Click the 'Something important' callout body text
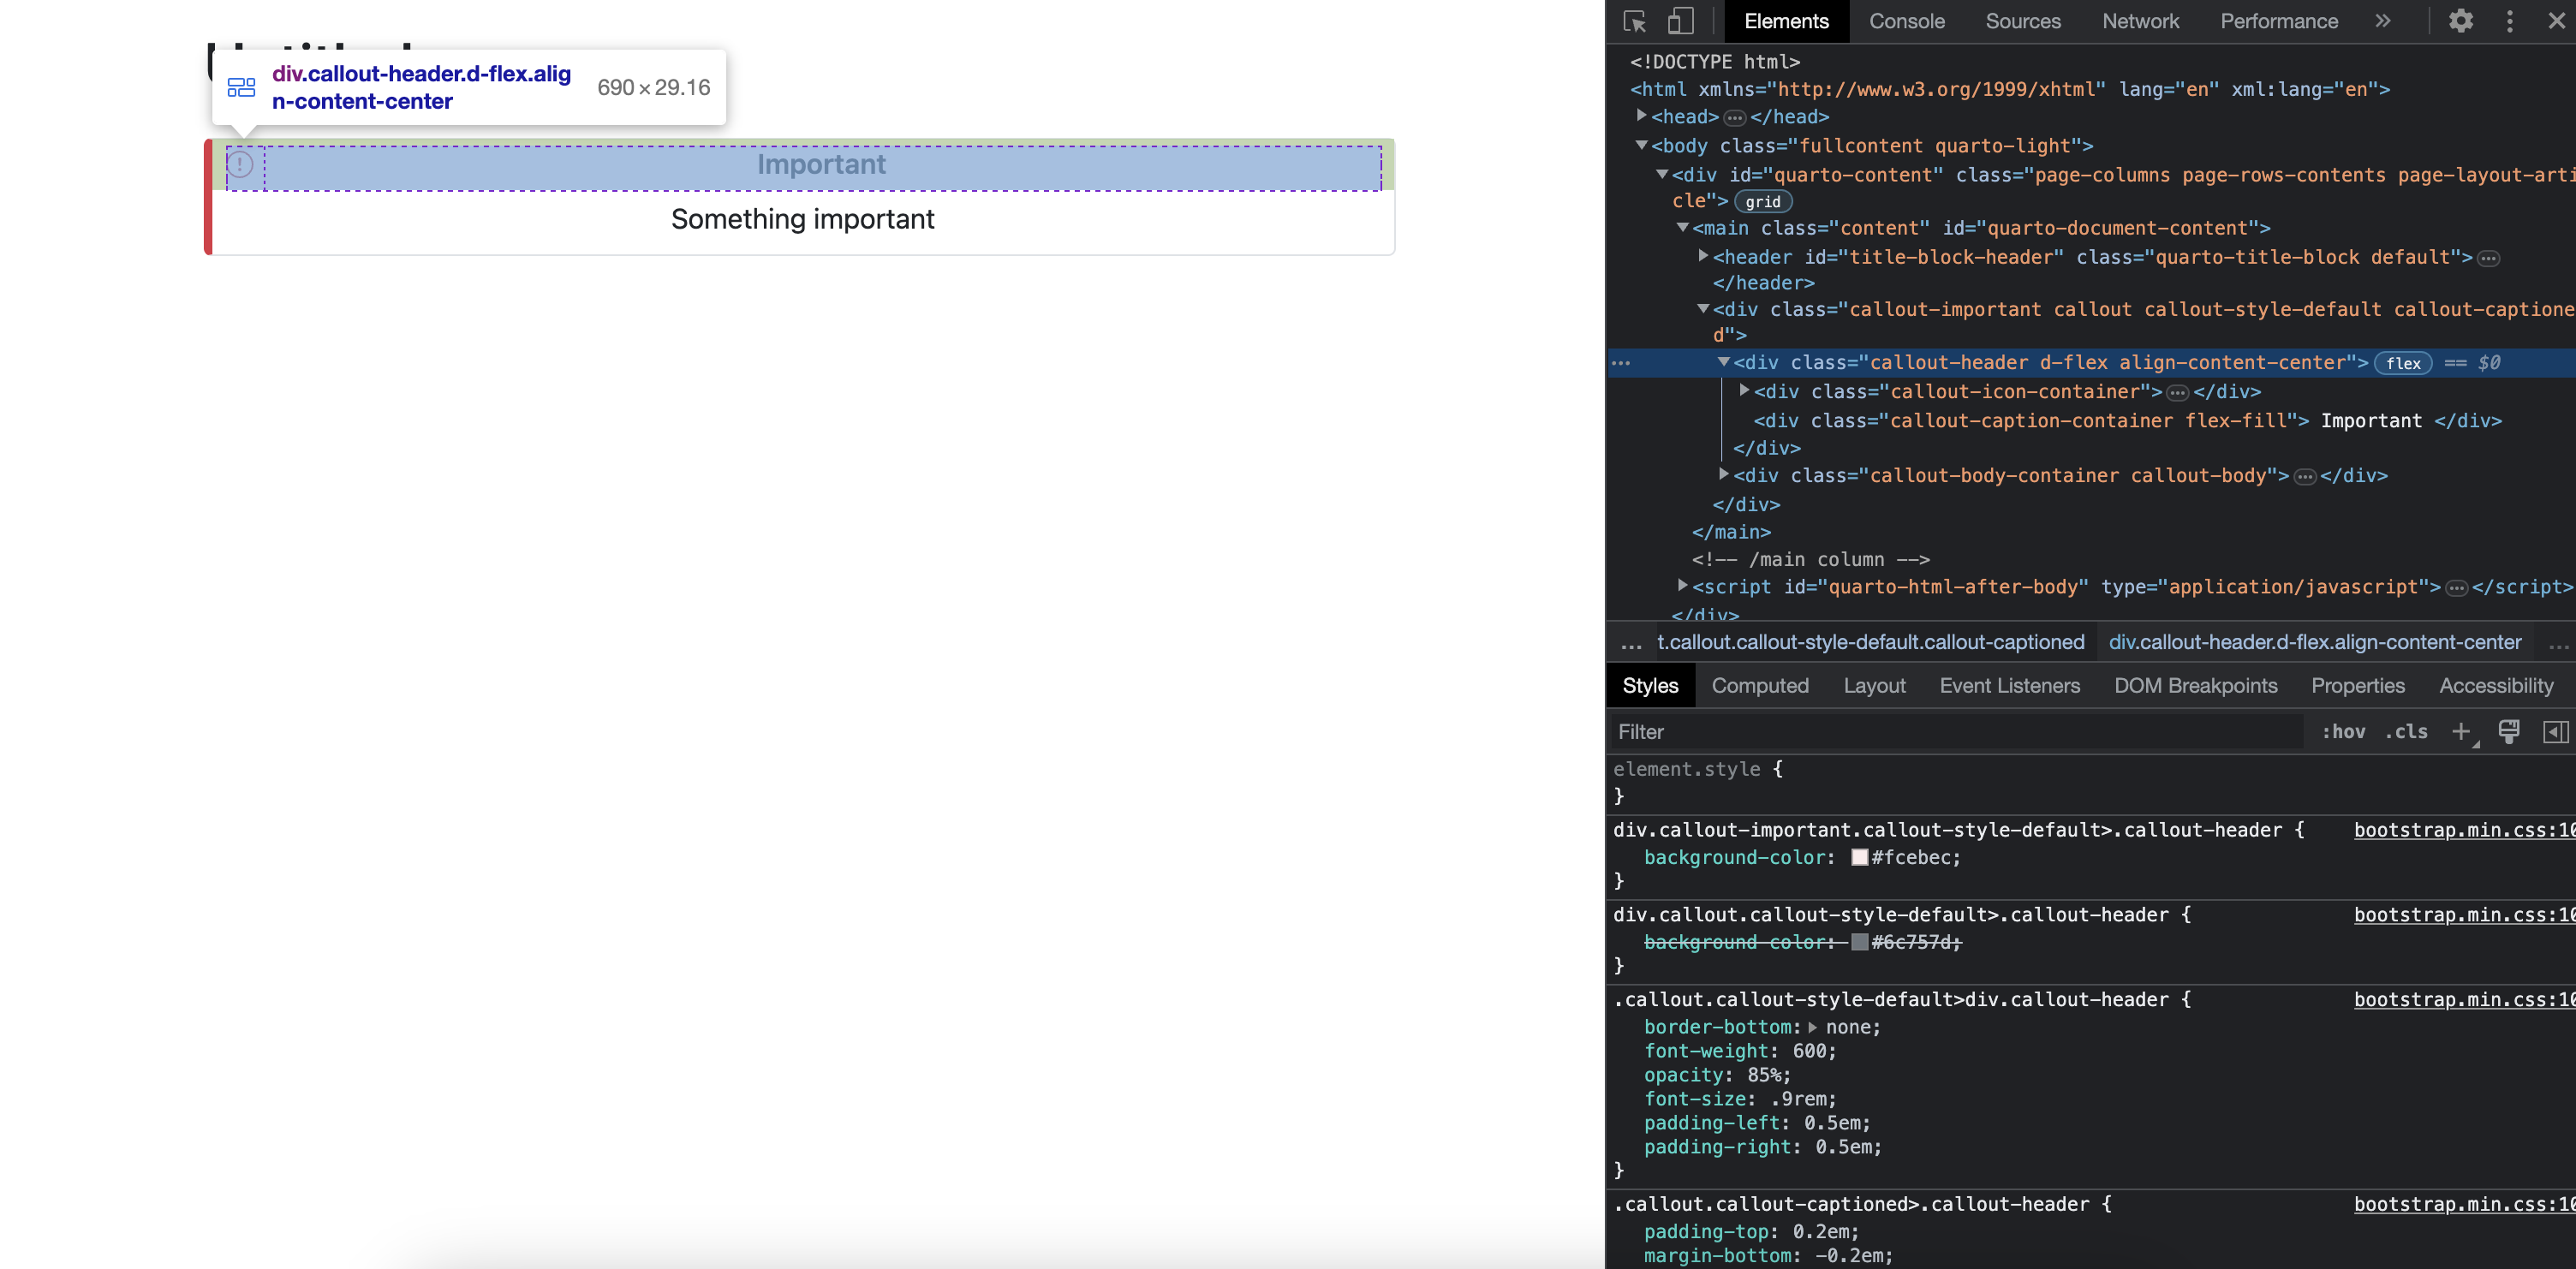The height and width of the screenshot is (1269, 2576). pos(802,219)
